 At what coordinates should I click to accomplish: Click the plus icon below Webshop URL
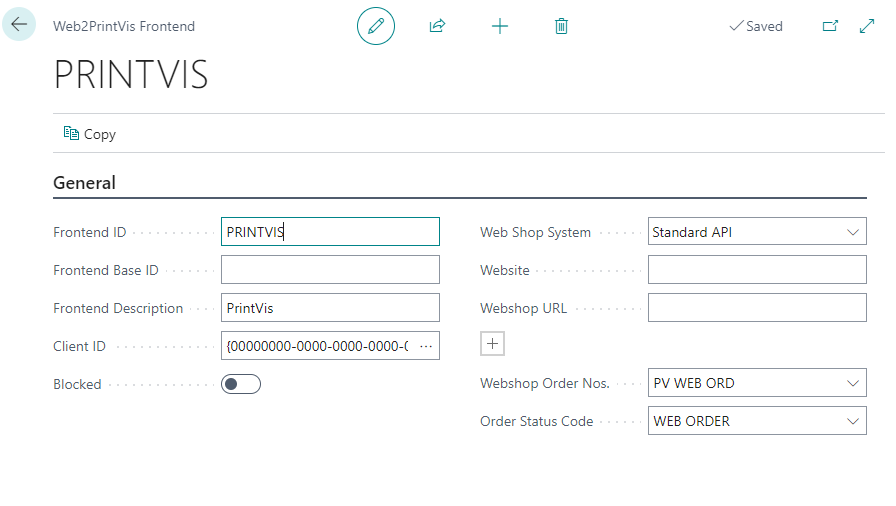coord(492,344)
